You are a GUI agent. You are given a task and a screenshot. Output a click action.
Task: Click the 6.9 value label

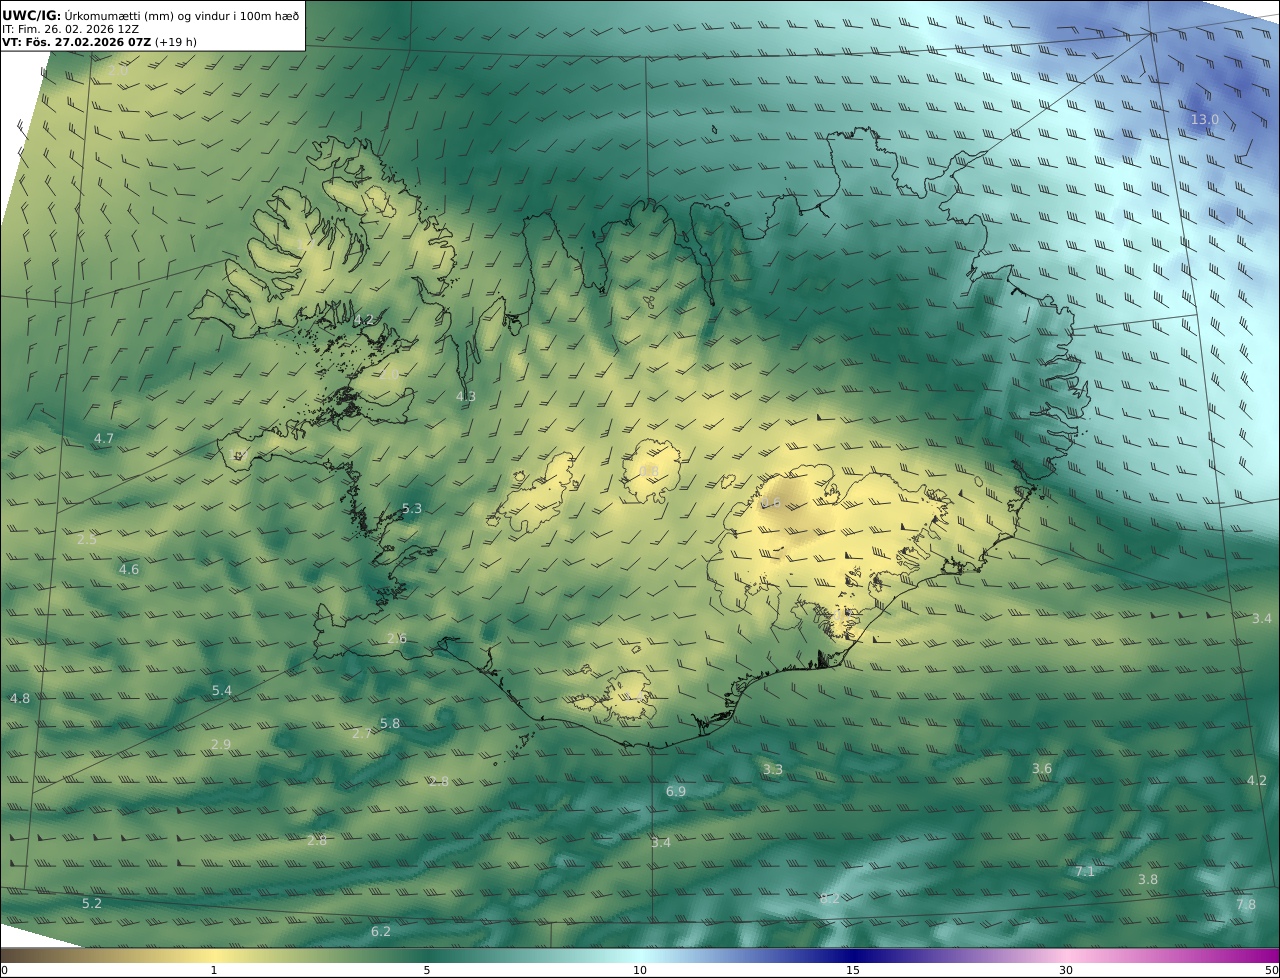tap(676, 792)
